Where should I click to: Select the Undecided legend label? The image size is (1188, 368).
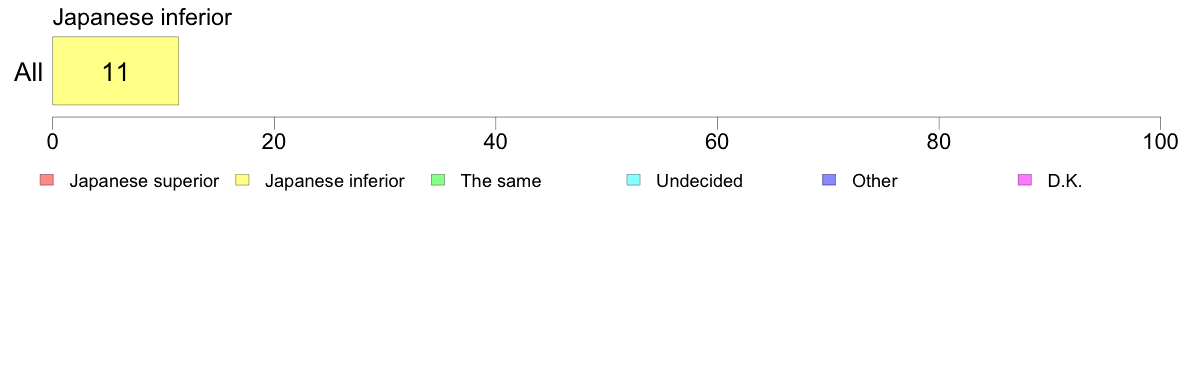pyautogui.click(x=699, y=181)
